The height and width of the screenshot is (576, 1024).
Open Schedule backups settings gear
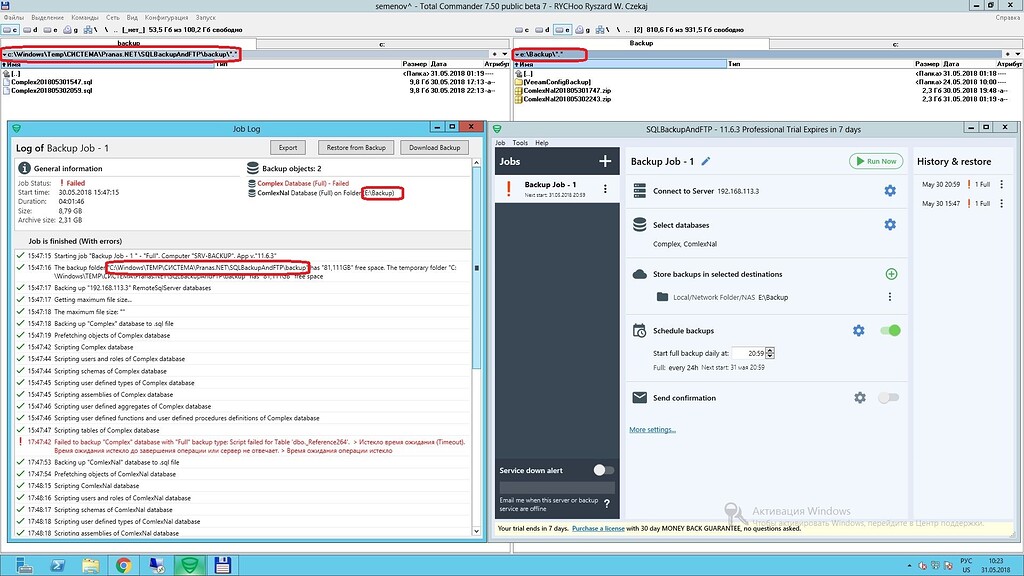tap(858, 331)
